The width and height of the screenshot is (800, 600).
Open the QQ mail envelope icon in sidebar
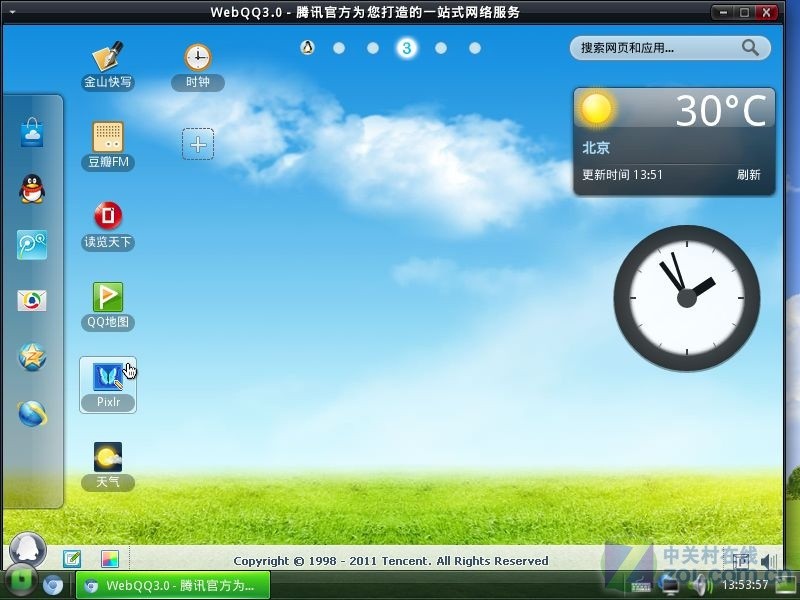click(x=32, y=301)
